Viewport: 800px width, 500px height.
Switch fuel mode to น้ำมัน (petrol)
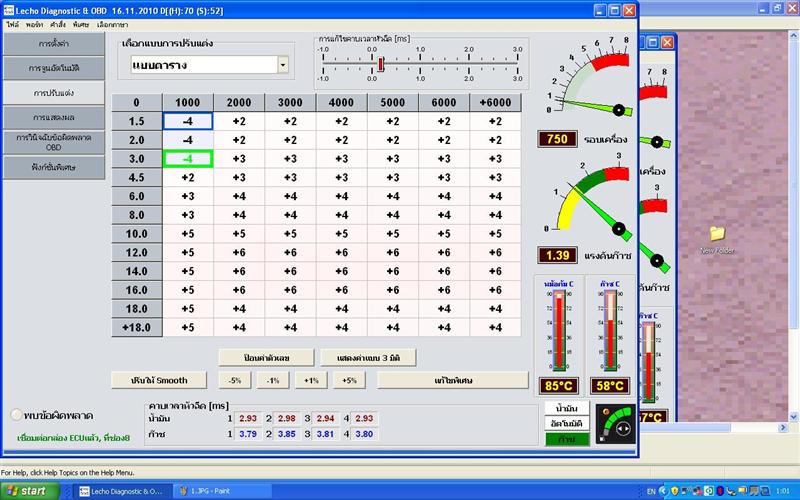coord(567,409)
